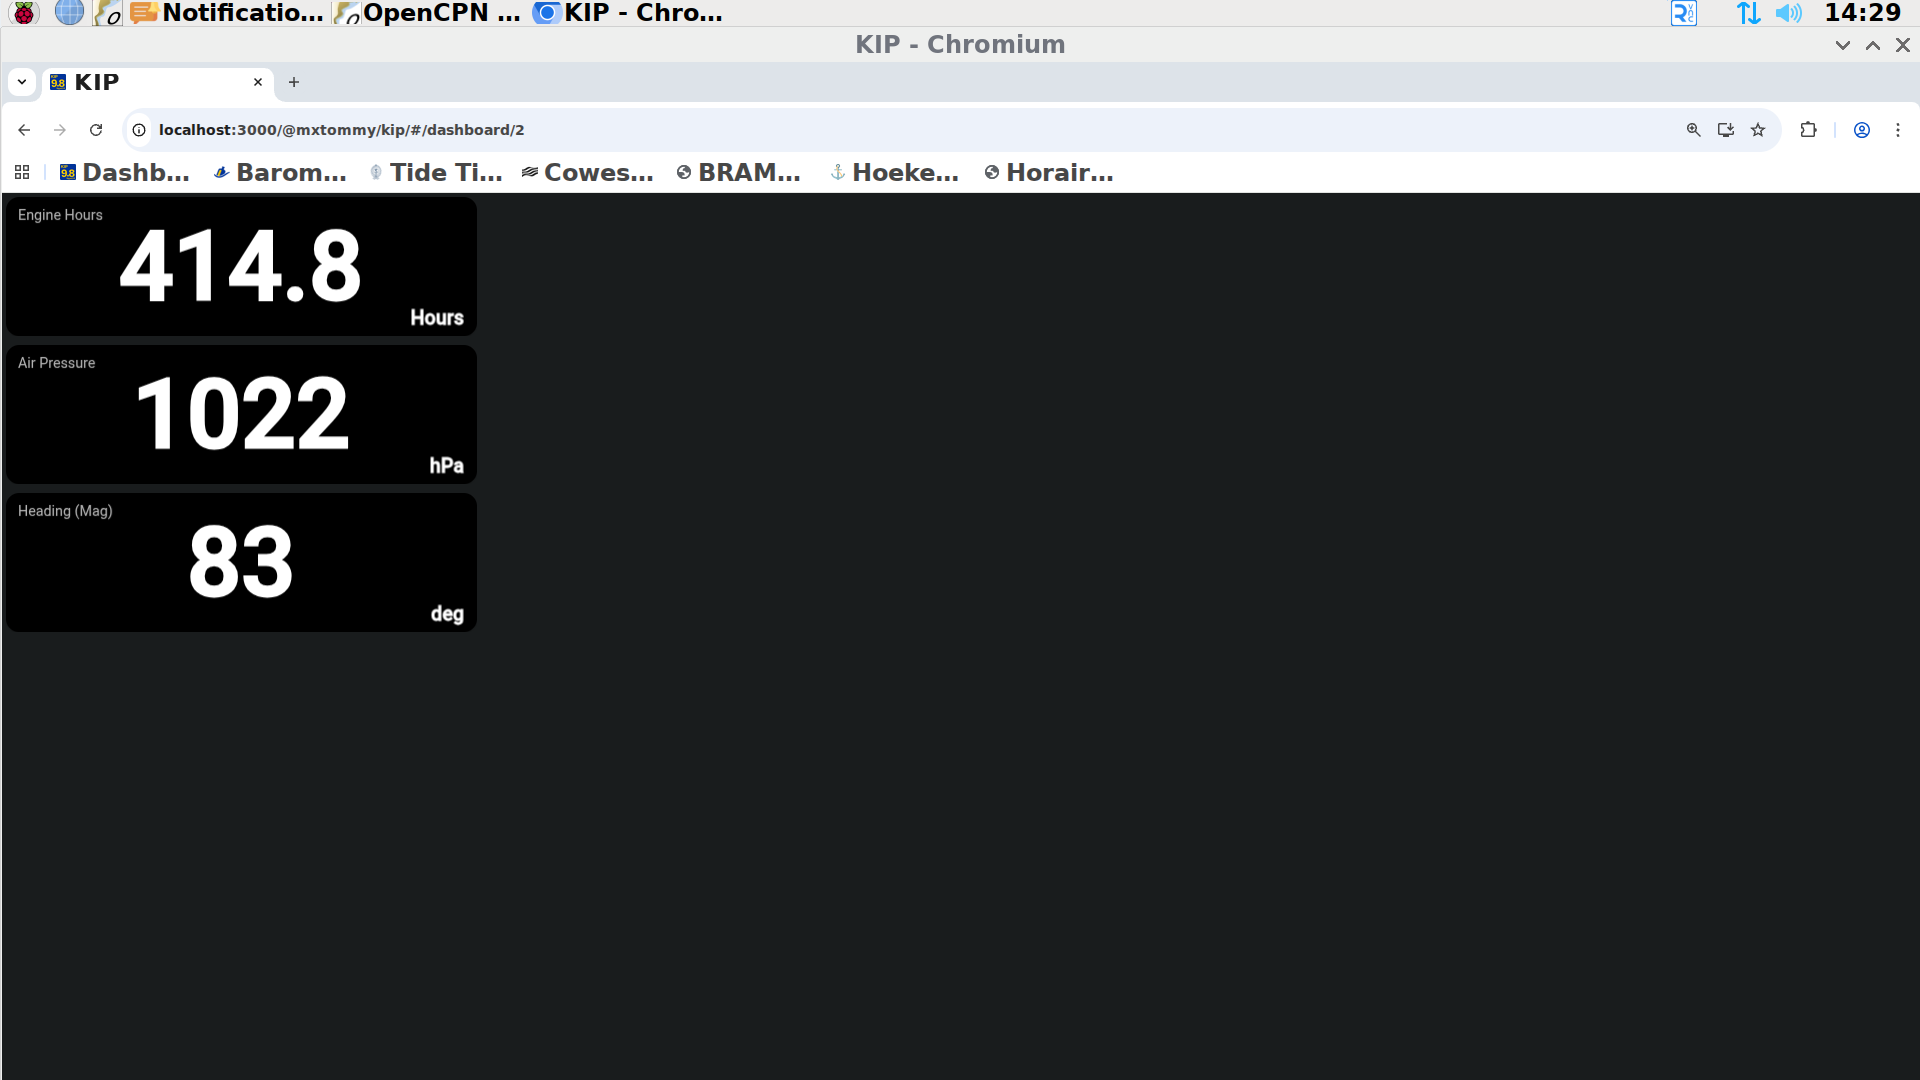Open the bookmarks apps grid icon
The image size is (1920, 1080).
tap(22, 173)
